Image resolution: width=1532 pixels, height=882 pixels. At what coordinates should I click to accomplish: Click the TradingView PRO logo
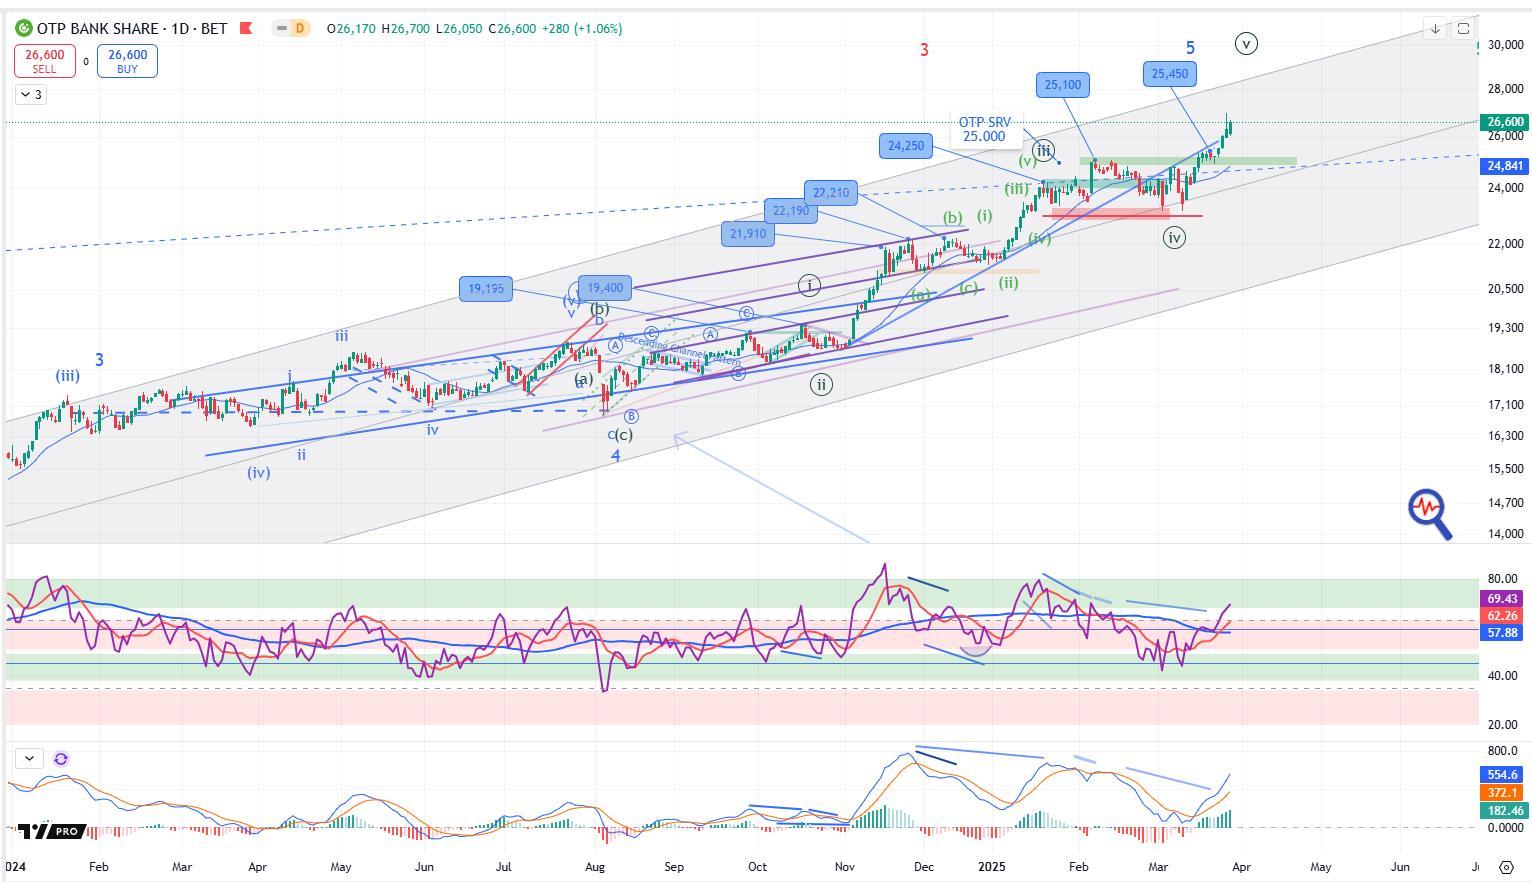pyautogui.click(x=50, y=831)
